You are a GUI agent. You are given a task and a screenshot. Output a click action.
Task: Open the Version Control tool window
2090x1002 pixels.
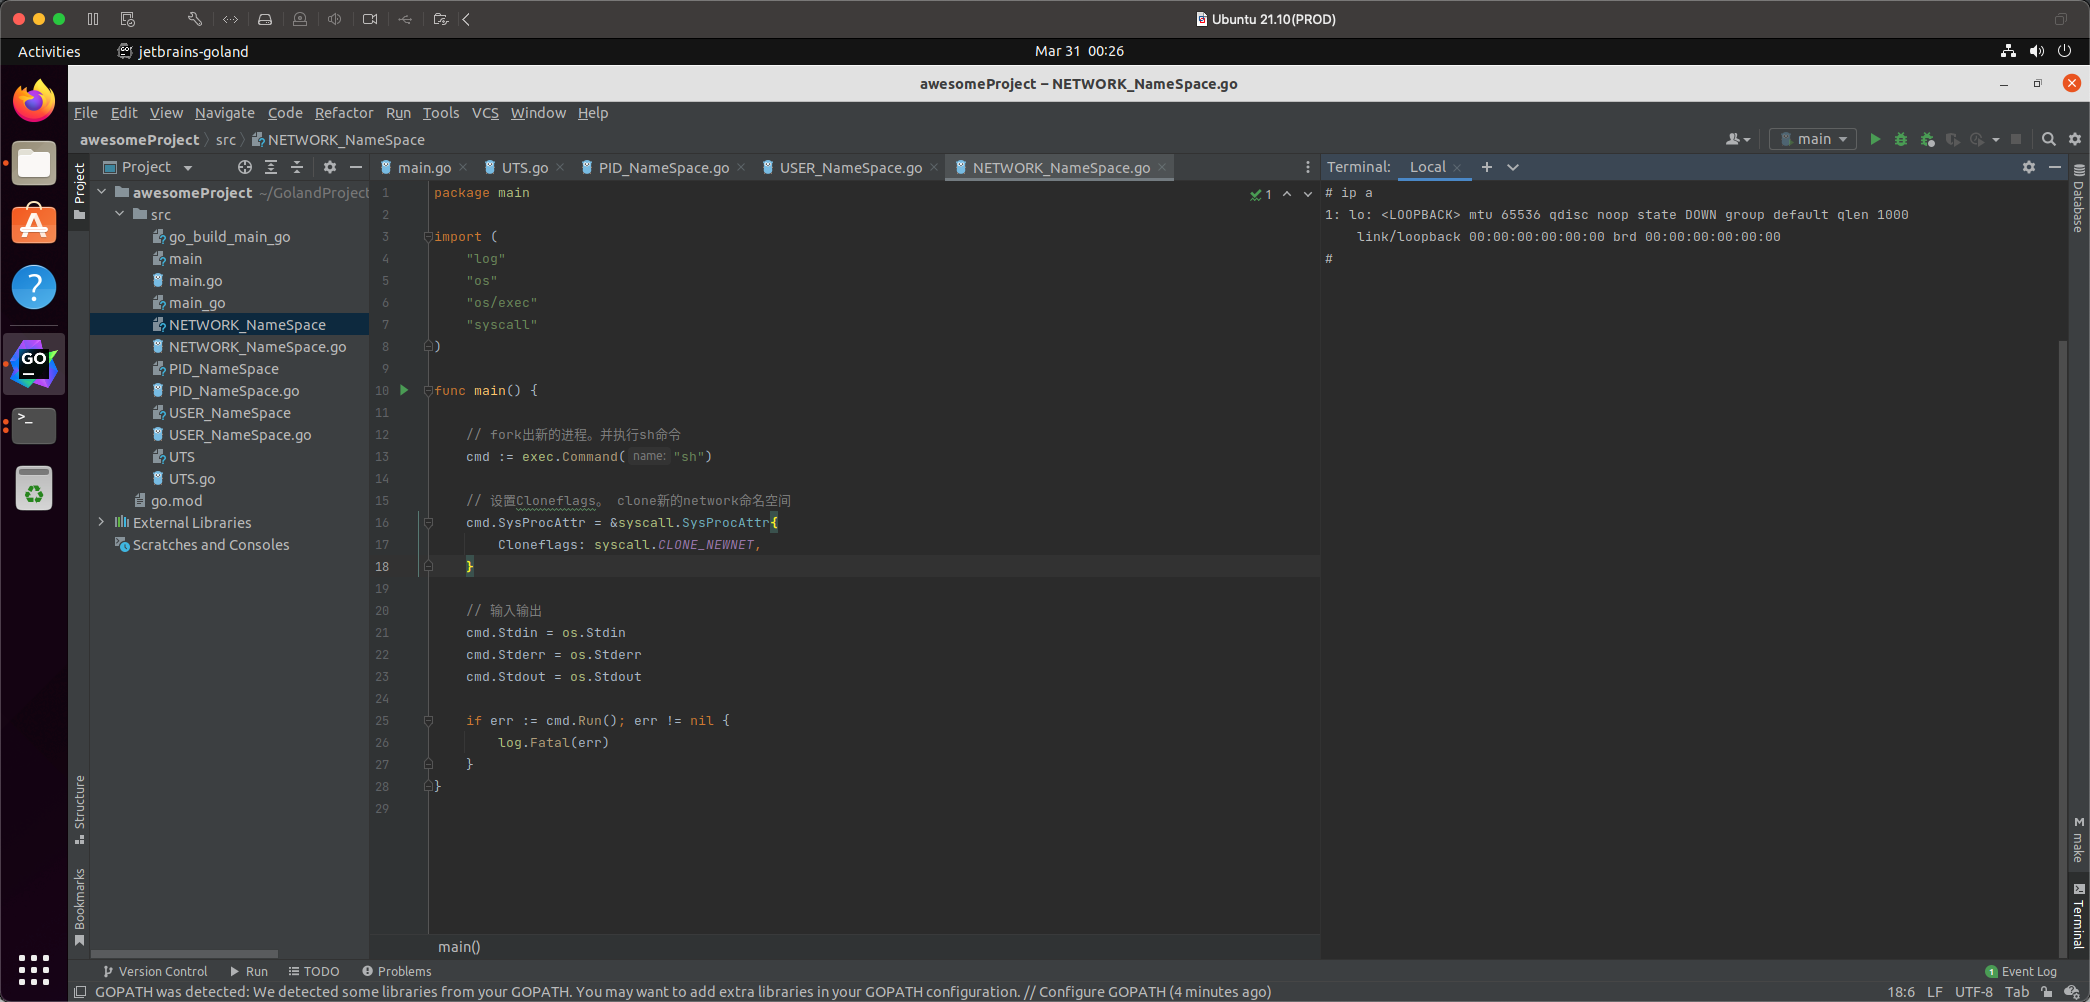coord(155,971)
